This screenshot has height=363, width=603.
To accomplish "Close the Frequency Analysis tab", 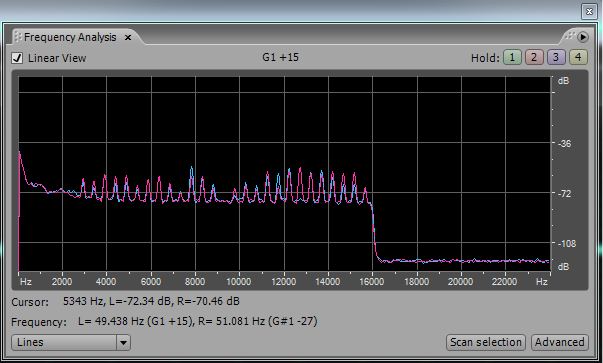I will [128, 37].
